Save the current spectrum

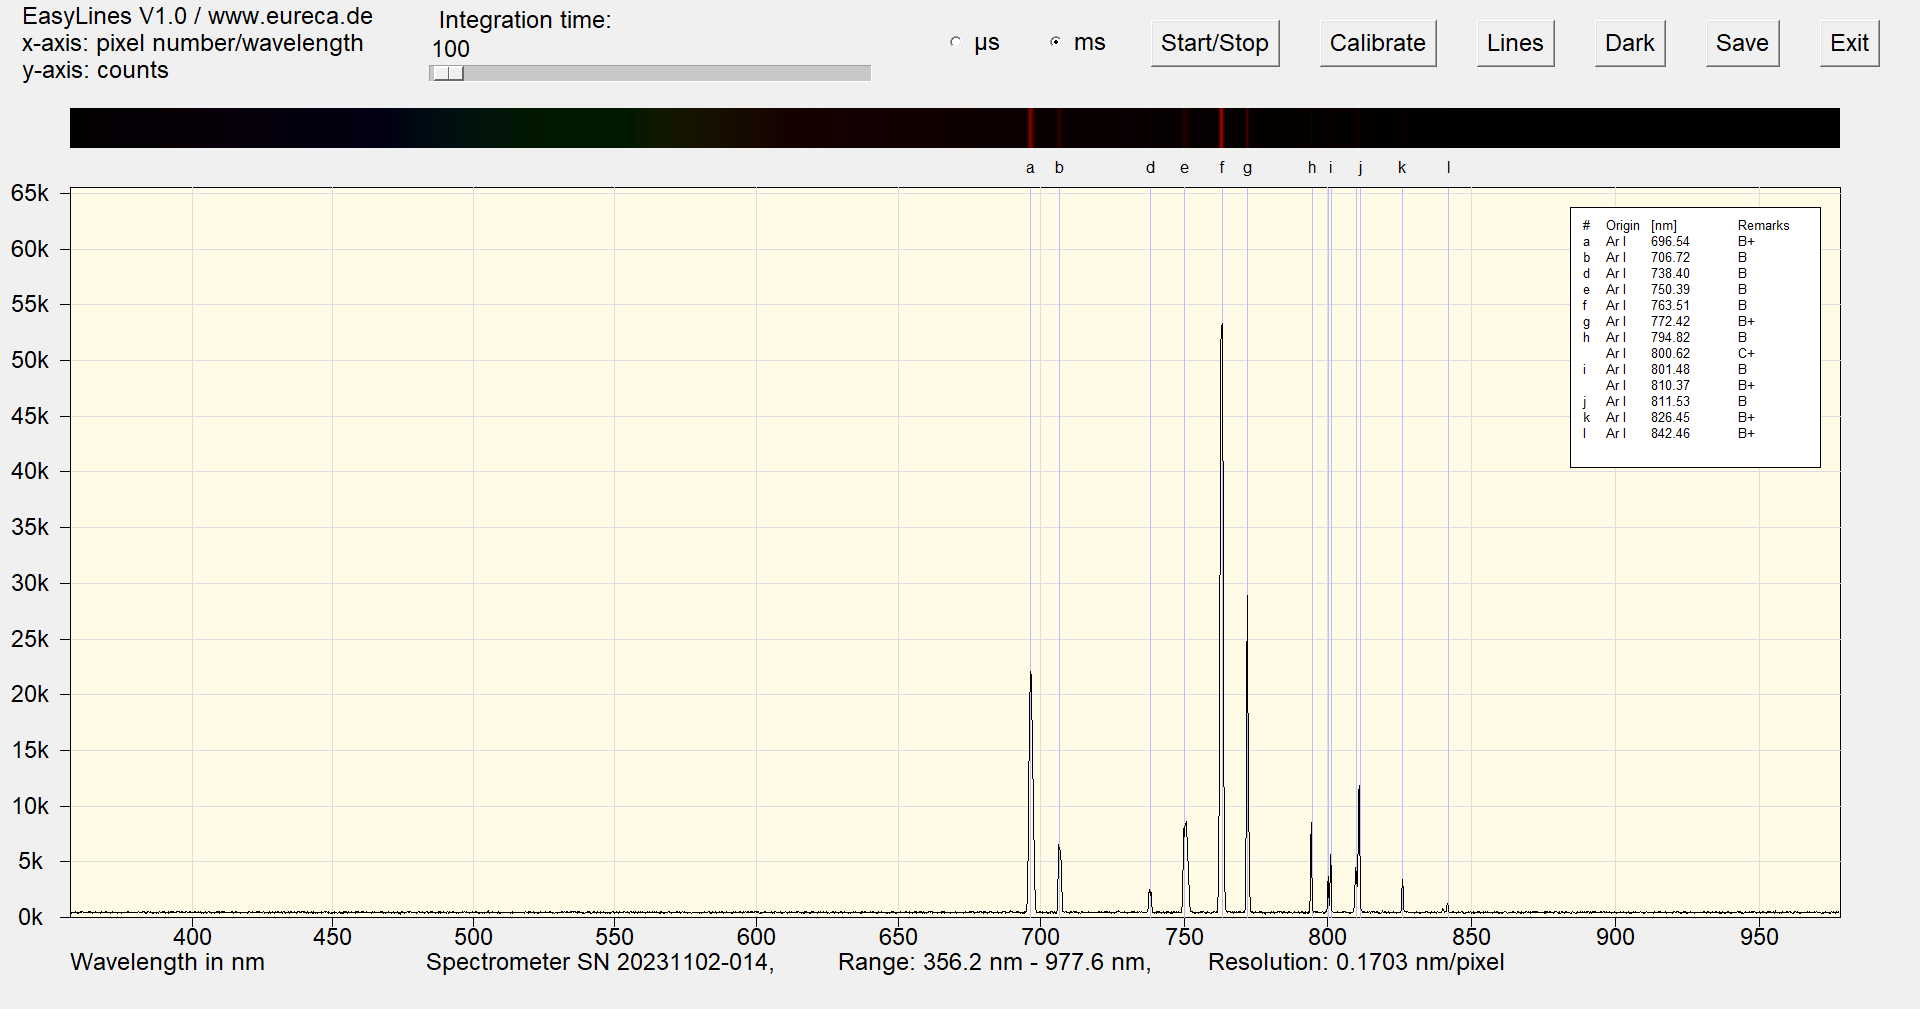point(1741,43)
